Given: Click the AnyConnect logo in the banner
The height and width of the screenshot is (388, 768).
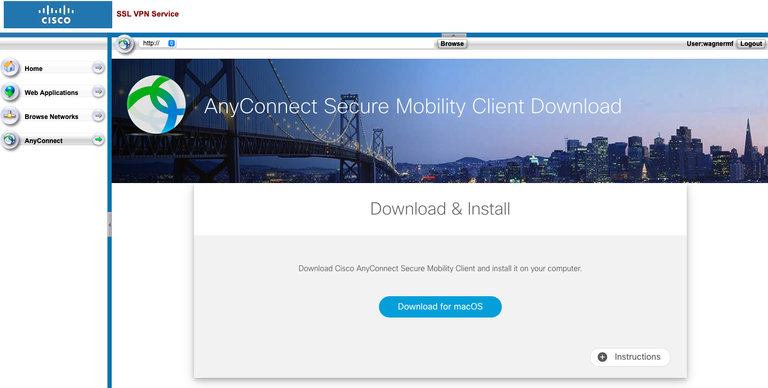Looking at the screenshot, I should (x=156, y=104).
